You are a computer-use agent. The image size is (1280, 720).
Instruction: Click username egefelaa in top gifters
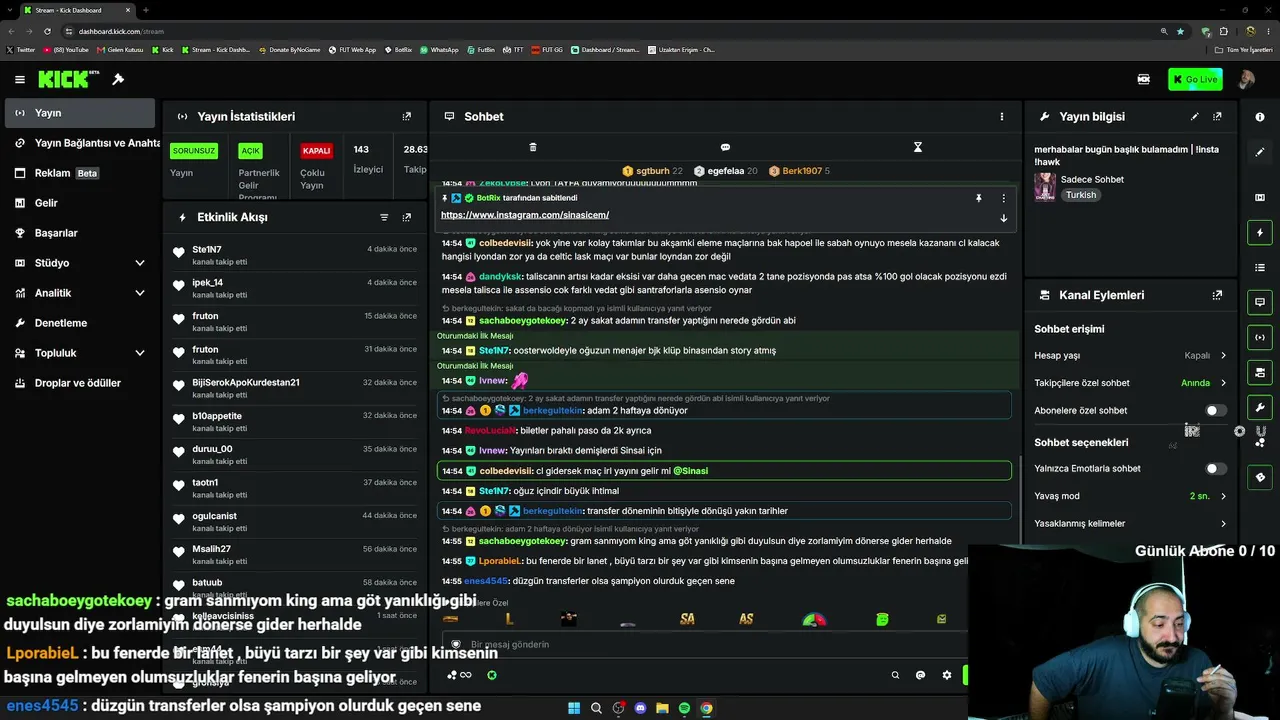(726, 171)
